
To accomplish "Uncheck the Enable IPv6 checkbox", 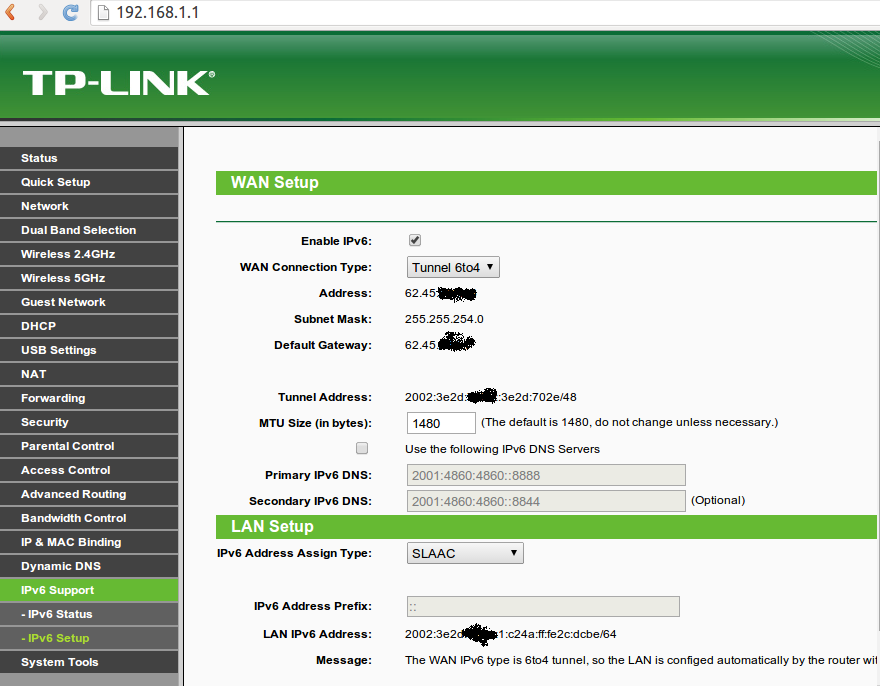I will pos(415,240).
